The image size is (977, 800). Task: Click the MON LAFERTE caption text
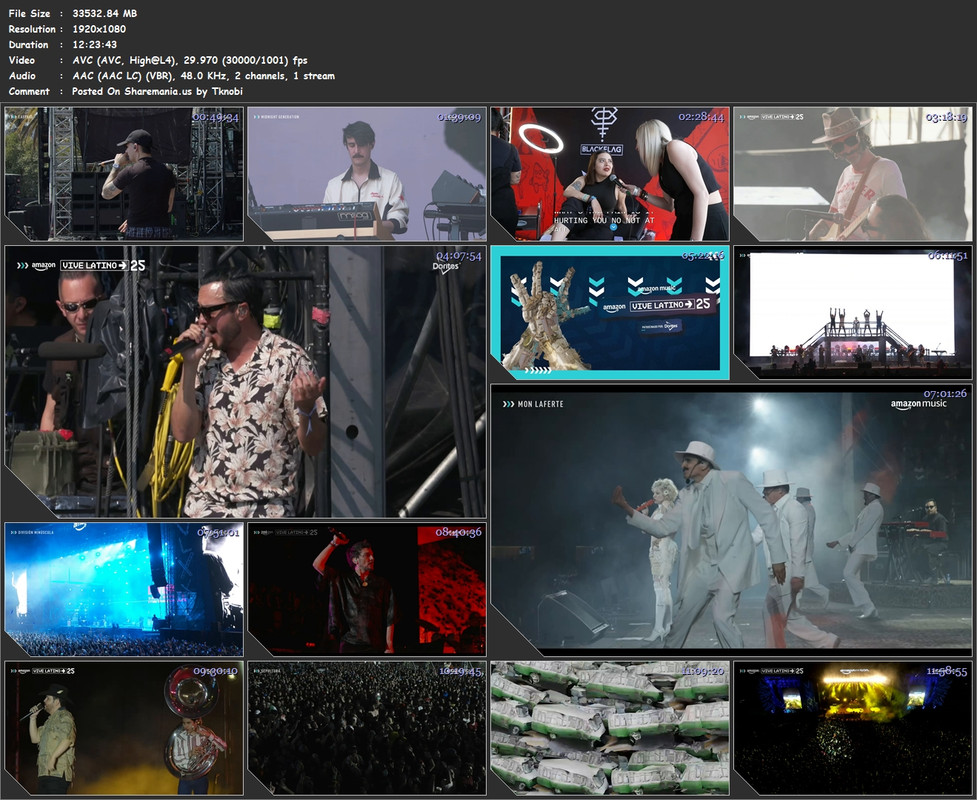tap(540, 404)
